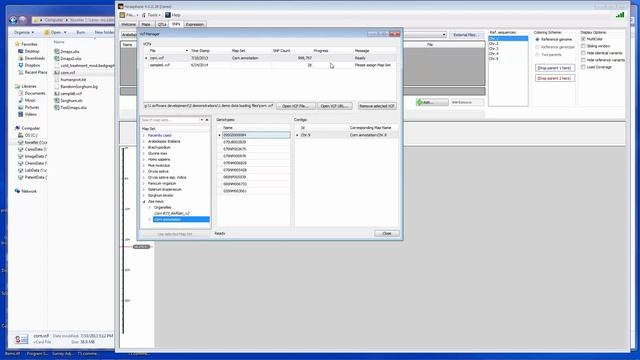The image size is (640, 360).
Task: Select Reference genotype coloring scheme
Action: pos(537,47)
